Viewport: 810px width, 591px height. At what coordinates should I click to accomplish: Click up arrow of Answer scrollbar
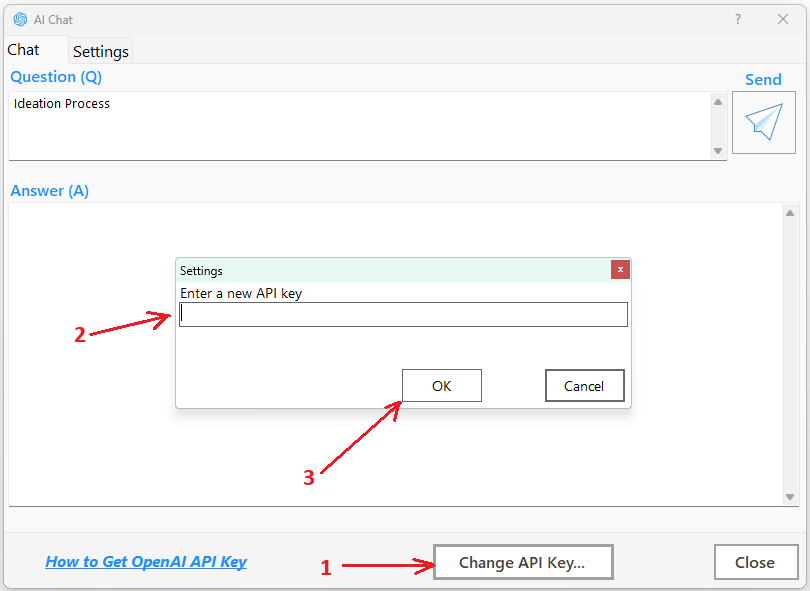(x=790, y=212)
